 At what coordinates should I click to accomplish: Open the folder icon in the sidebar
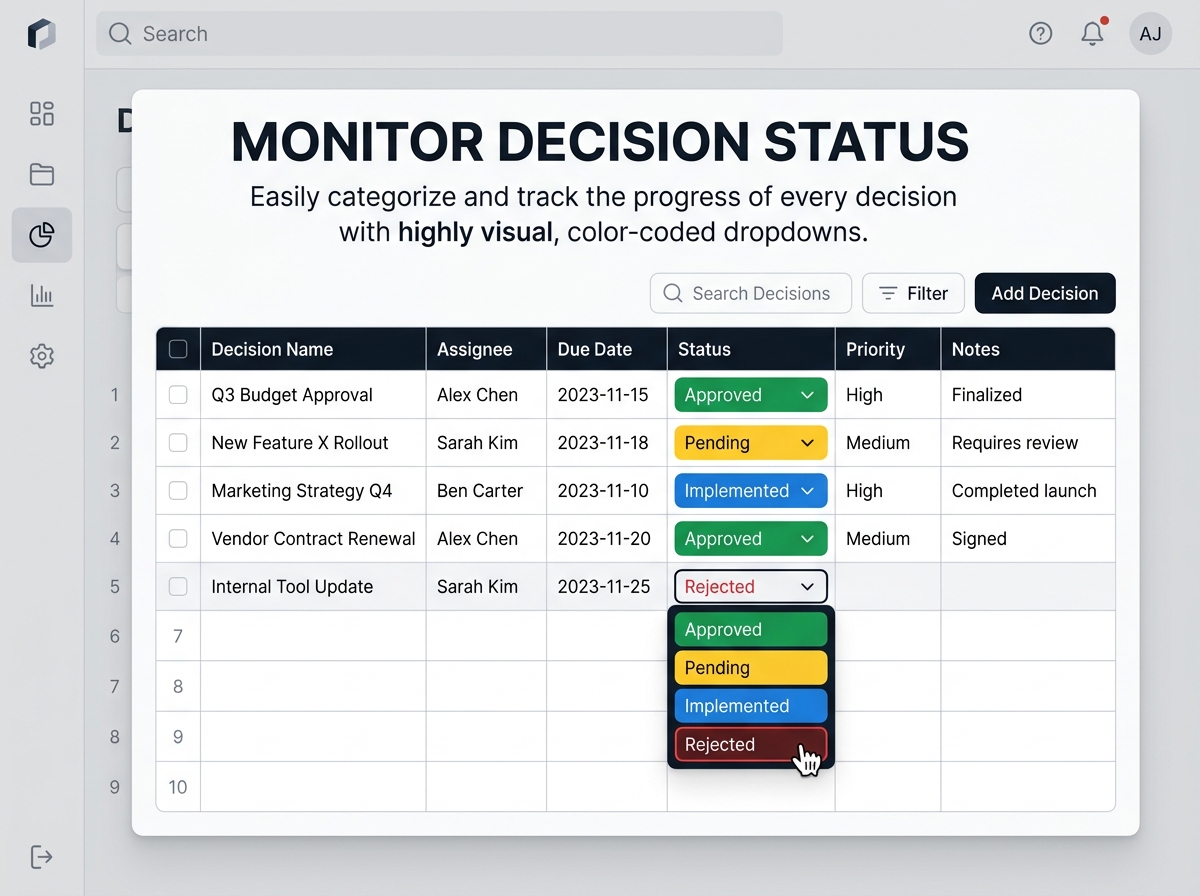coord(42,175)
